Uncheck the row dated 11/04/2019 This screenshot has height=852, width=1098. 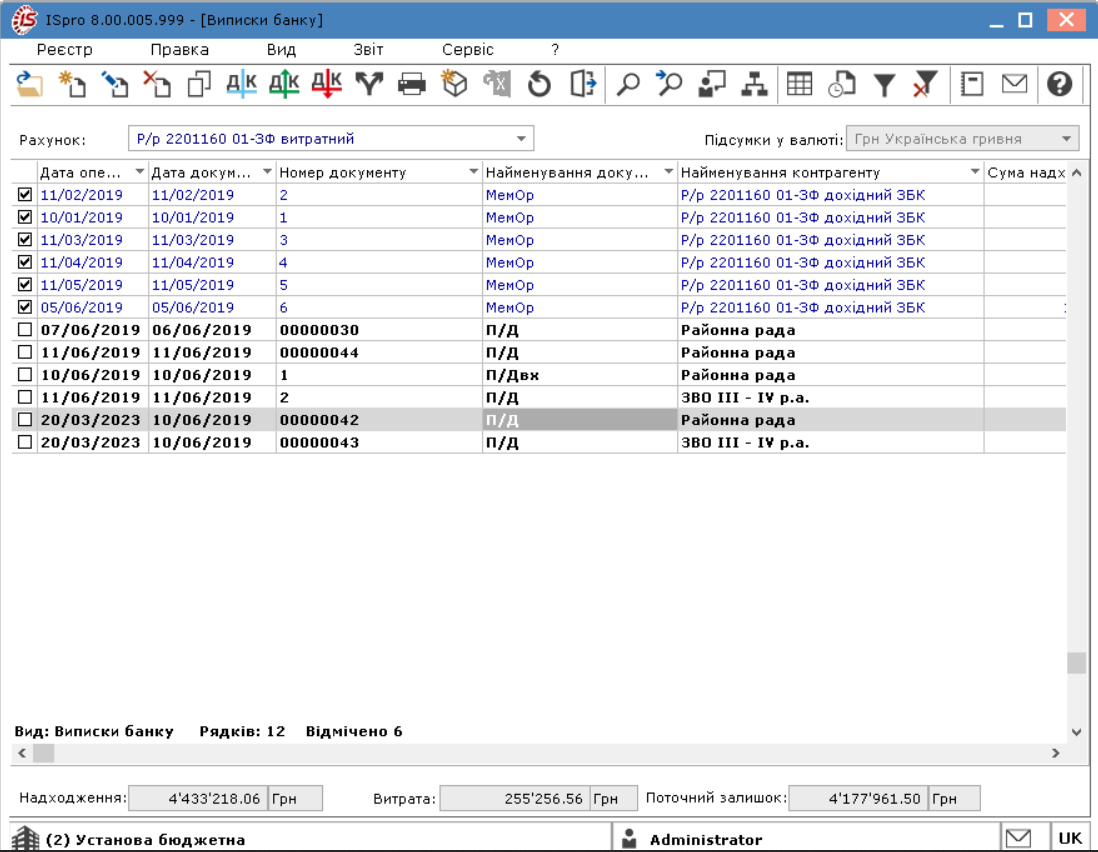coord(25,262)
